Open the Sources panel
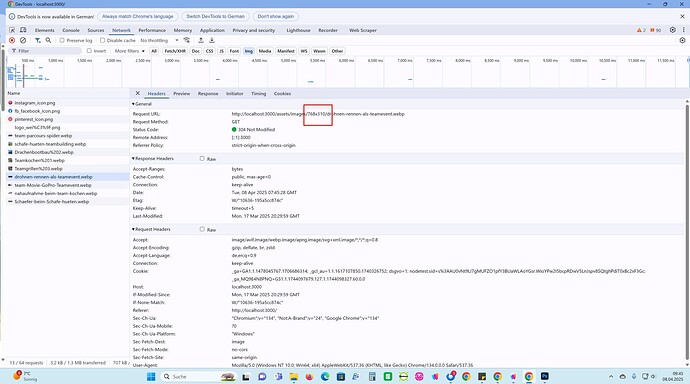The image size is (690, 384). [x=95, y=30]
